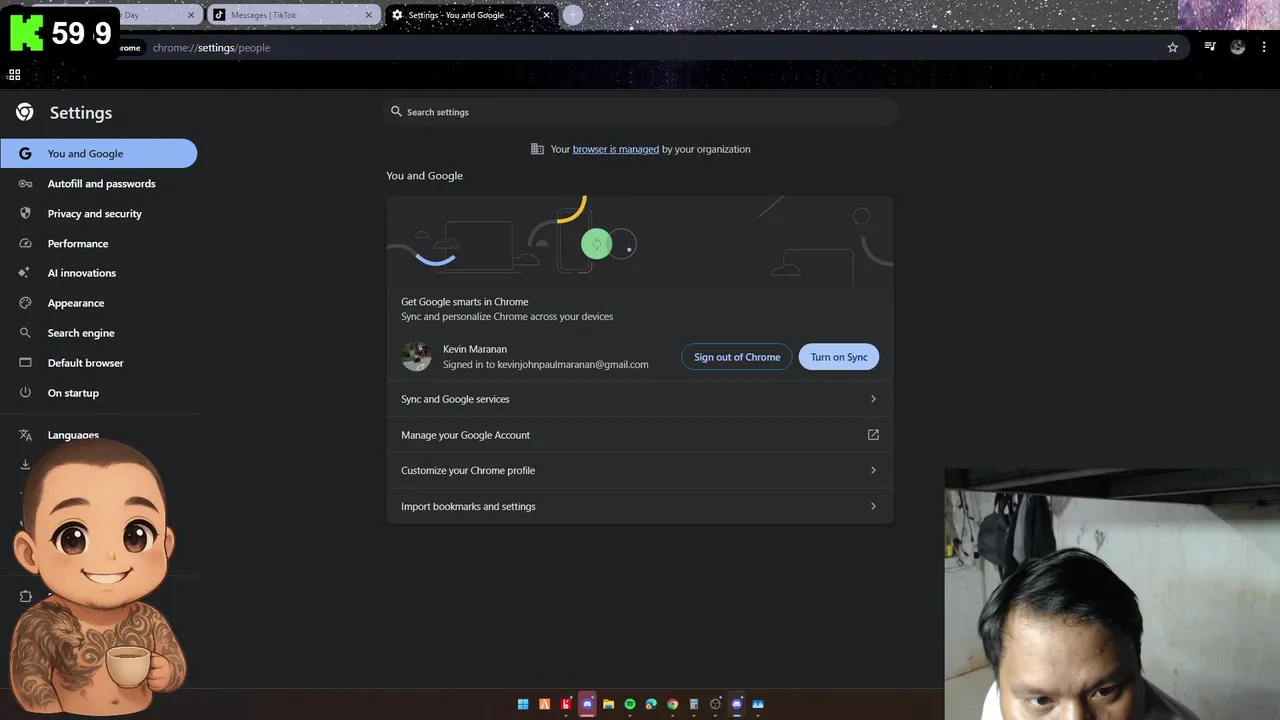This screenshot has width=1280, height=720.
Task: Click the Chrome icon in the taskbar
Action: [672, 704]
